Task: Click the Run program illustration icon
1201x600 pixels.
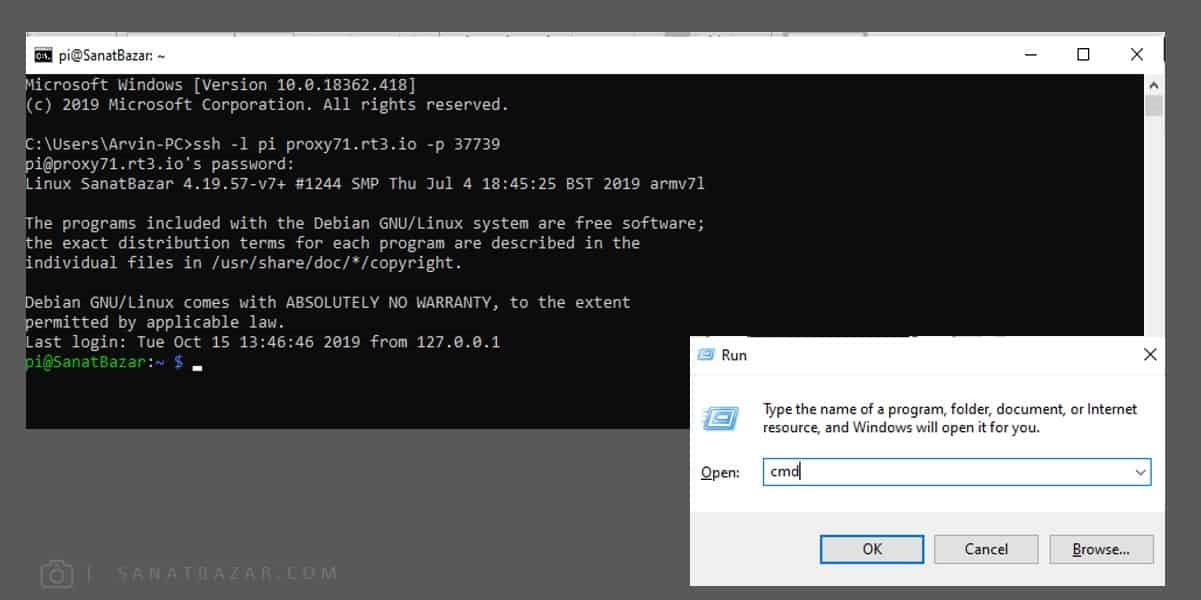Action: click(x=721, y=417)
